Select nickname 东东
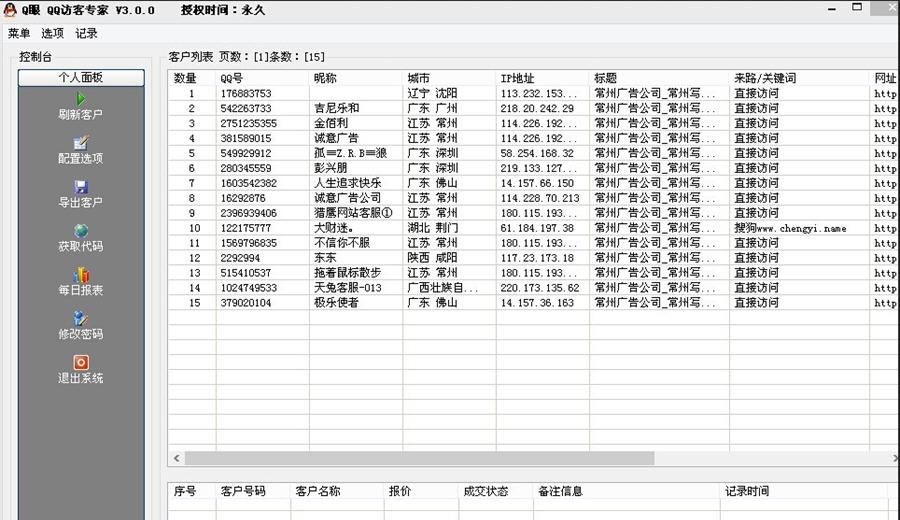Screen dimensions: 900x520 pyautogui.click(x=325, y=258)
